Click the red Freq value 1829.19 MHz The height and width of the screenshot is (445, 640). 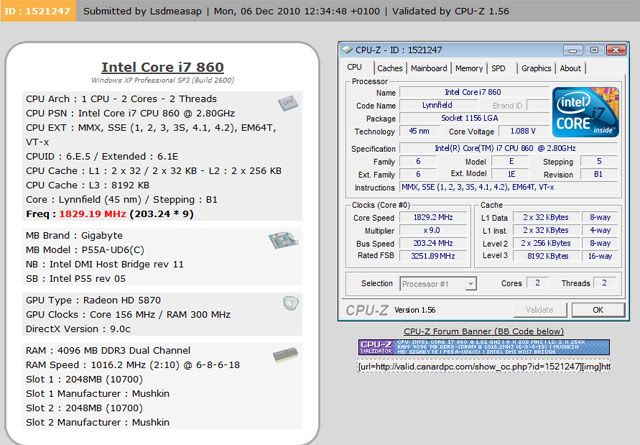coord(92,214)
